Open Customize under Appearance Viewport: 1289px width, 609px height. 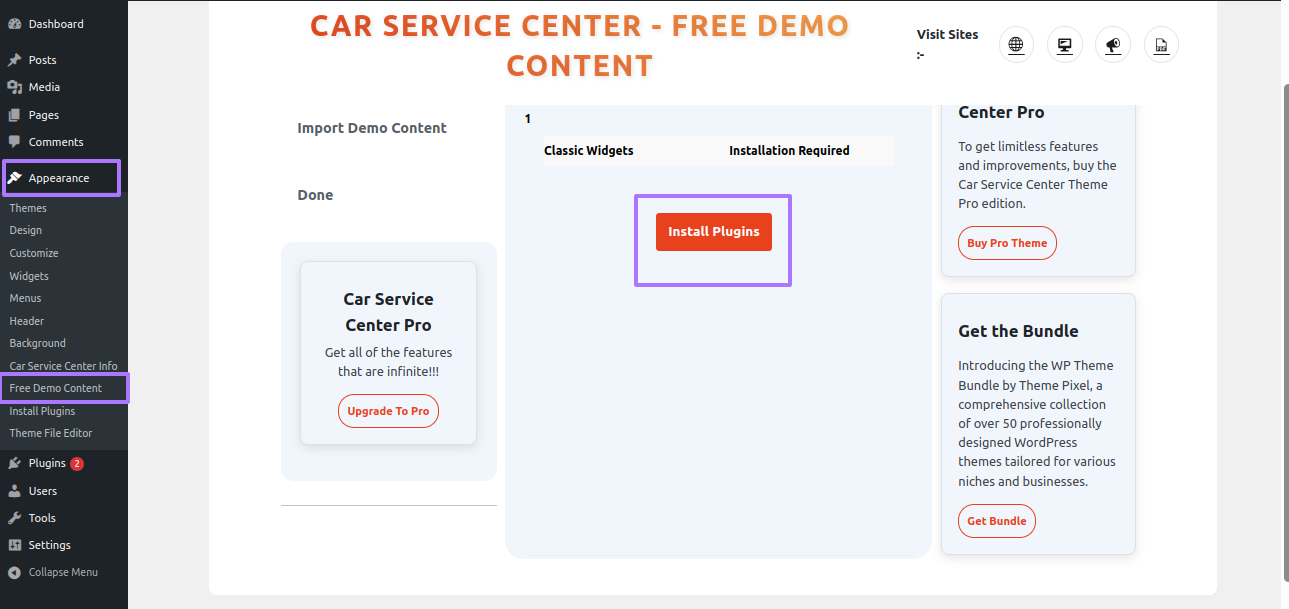tap(34, 253)
